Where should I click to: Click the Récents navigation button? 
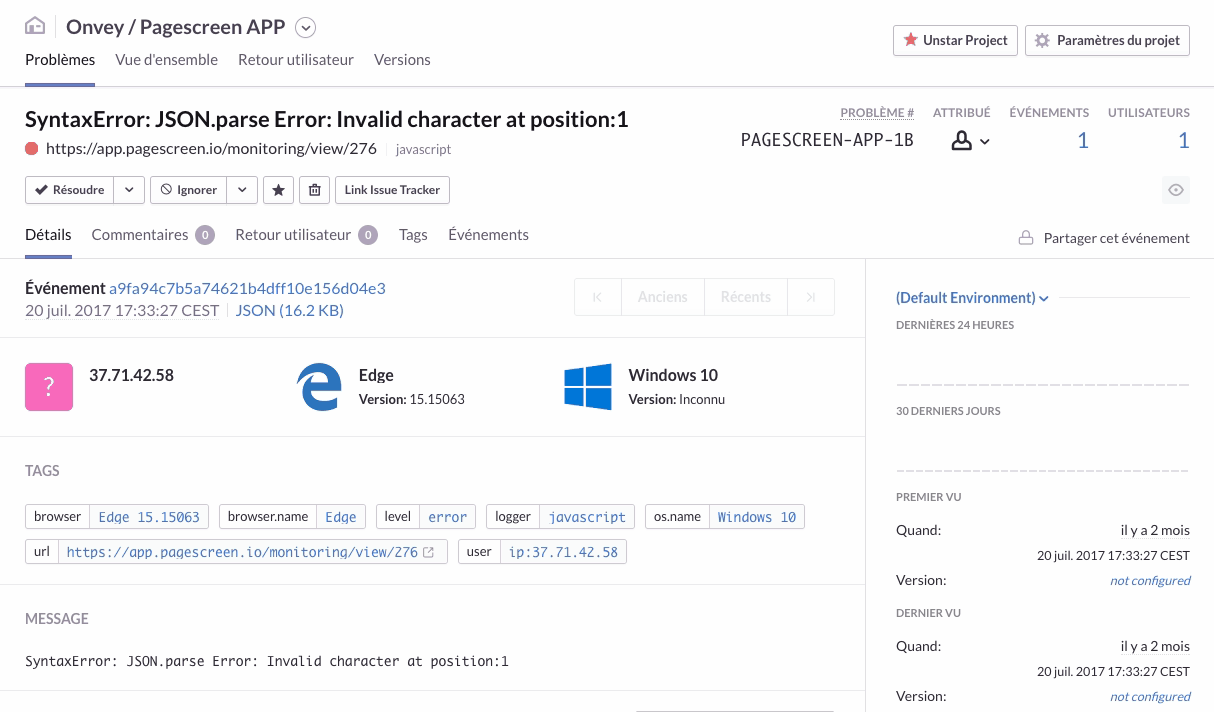(x=746, y=297)
